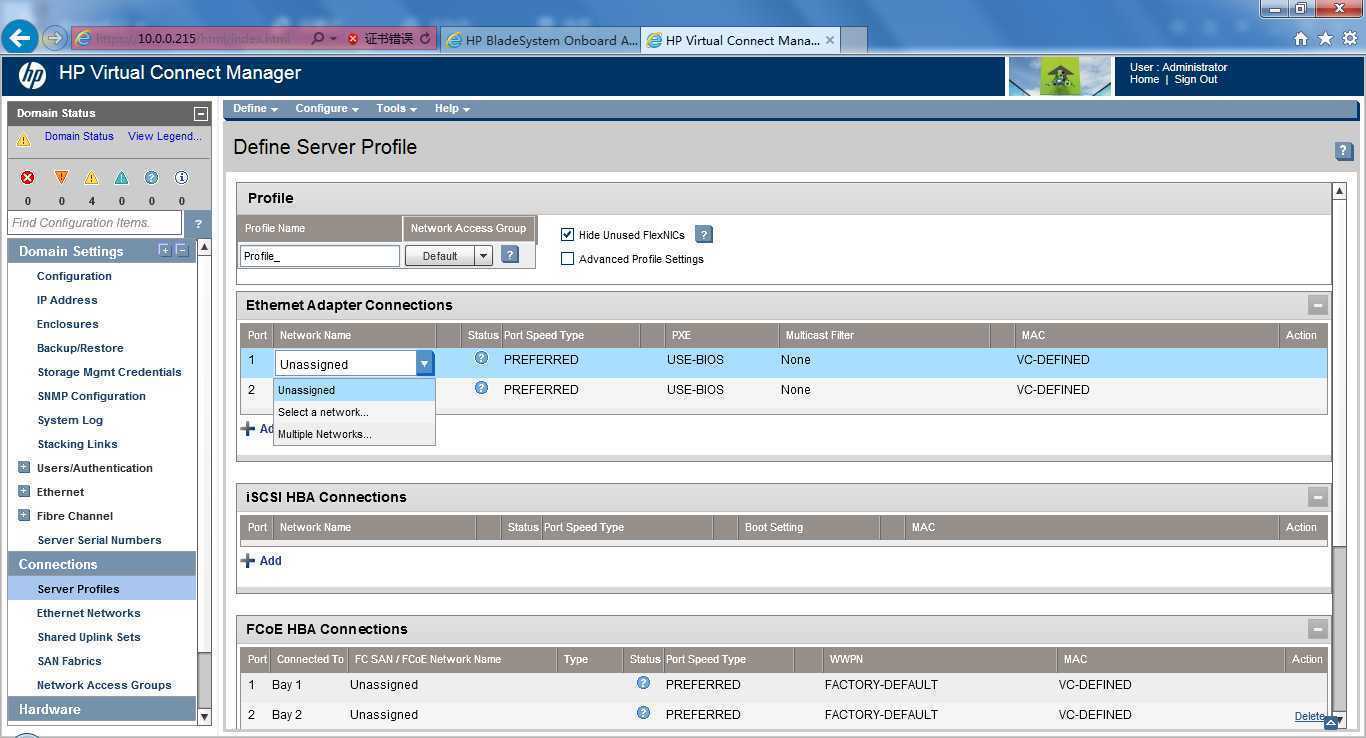Click the blue unknown status icon
This screenshot has height=738, width=1366.
(151, 177)
